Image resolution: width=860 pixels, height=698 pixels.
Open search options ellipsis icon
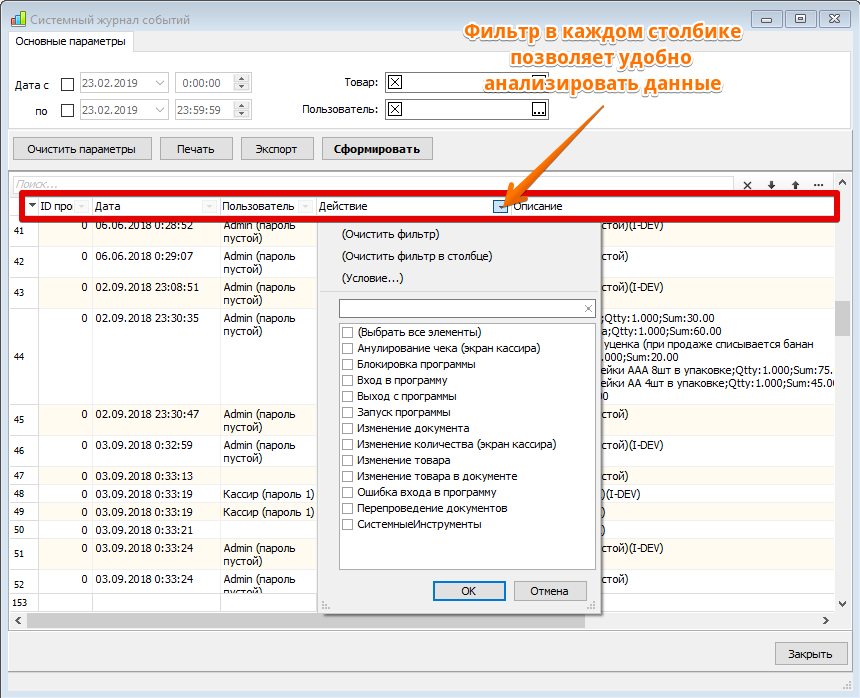point(818,185)
